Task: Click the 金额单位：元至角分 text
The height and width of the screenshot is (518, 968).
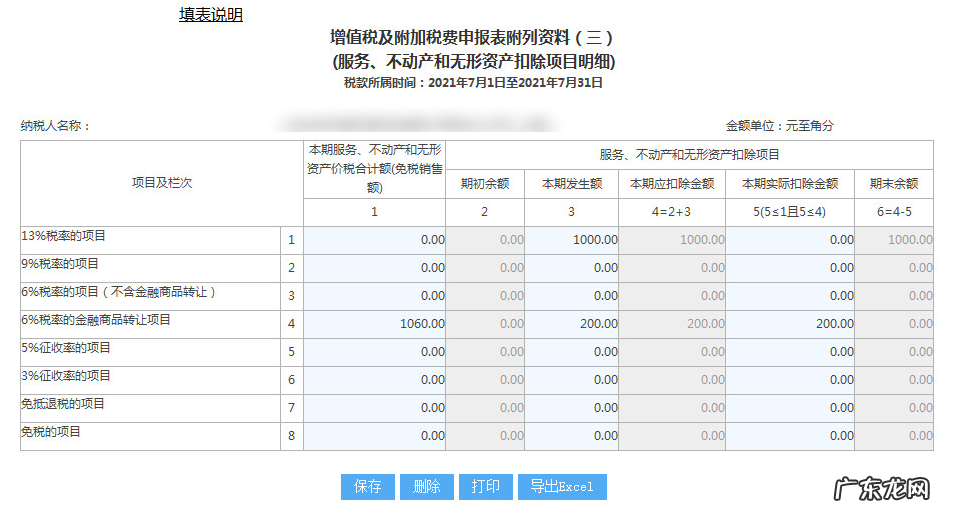Action: coord(780,126)
